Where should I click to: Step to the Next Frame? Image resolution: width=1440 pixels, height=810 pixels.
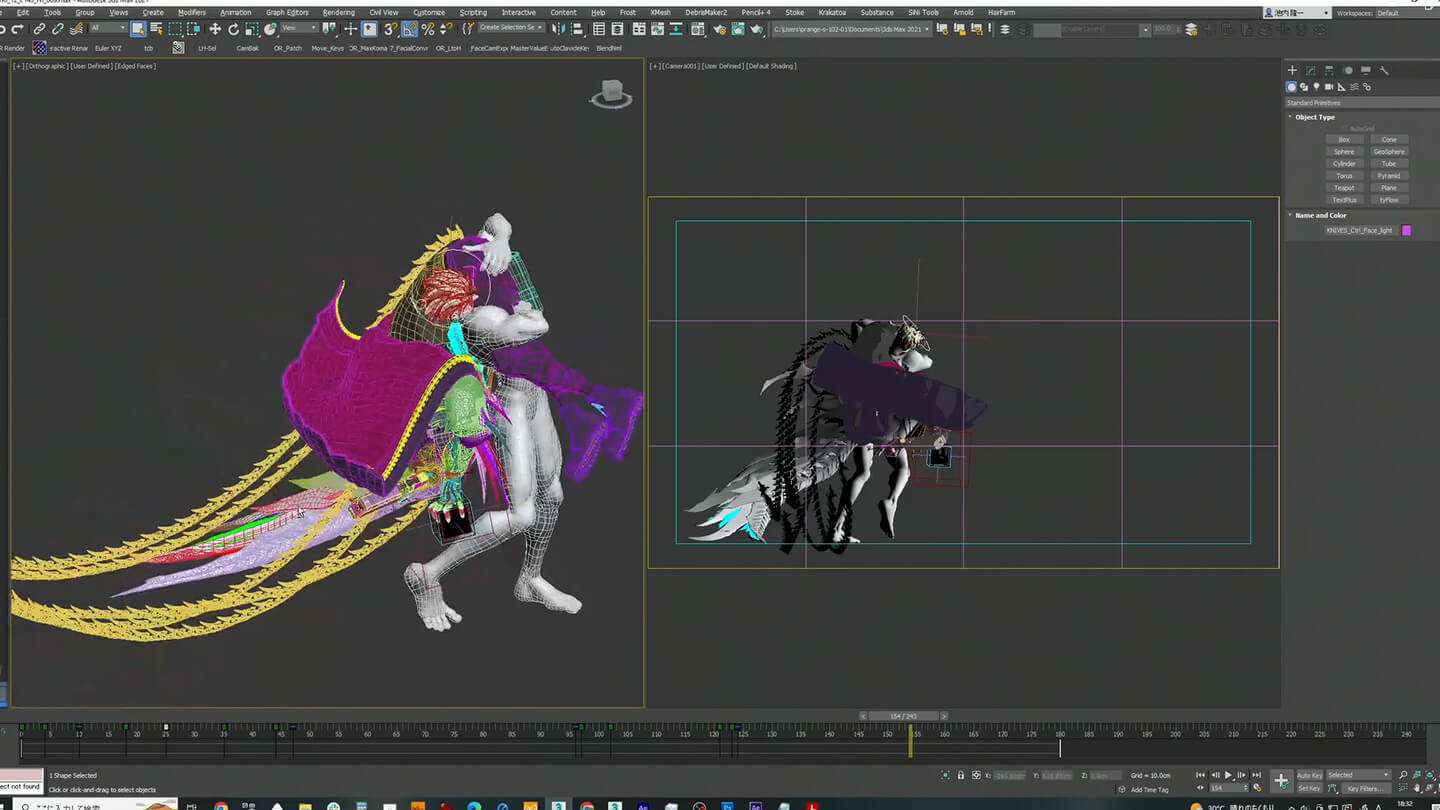coord(1241,775)
